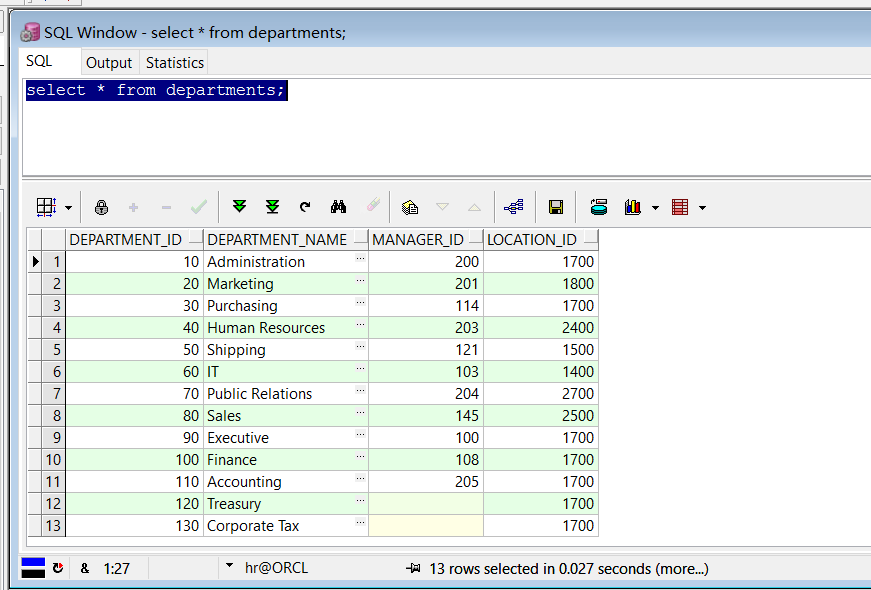Click the ampersand substitution icon in status bar

pos(84,568)
